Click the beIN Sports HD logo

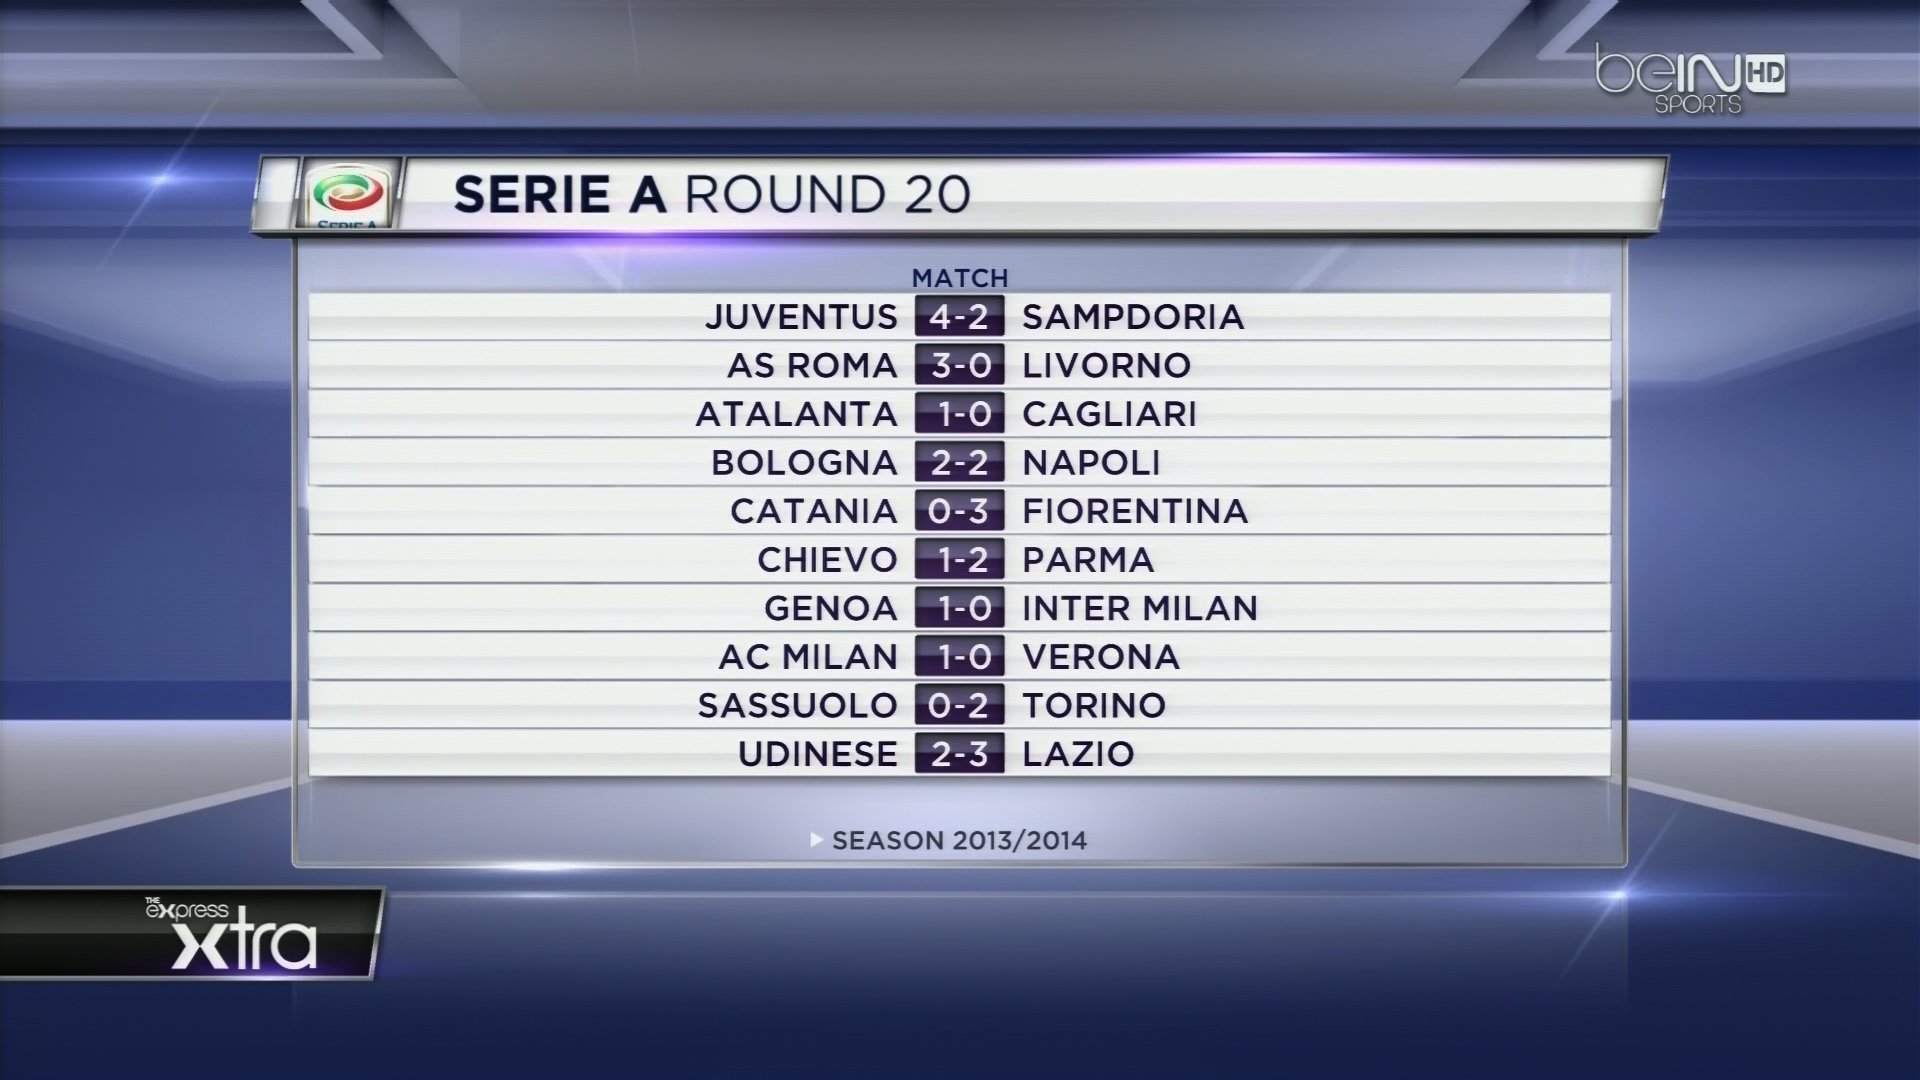click(x=1690, y=79)
